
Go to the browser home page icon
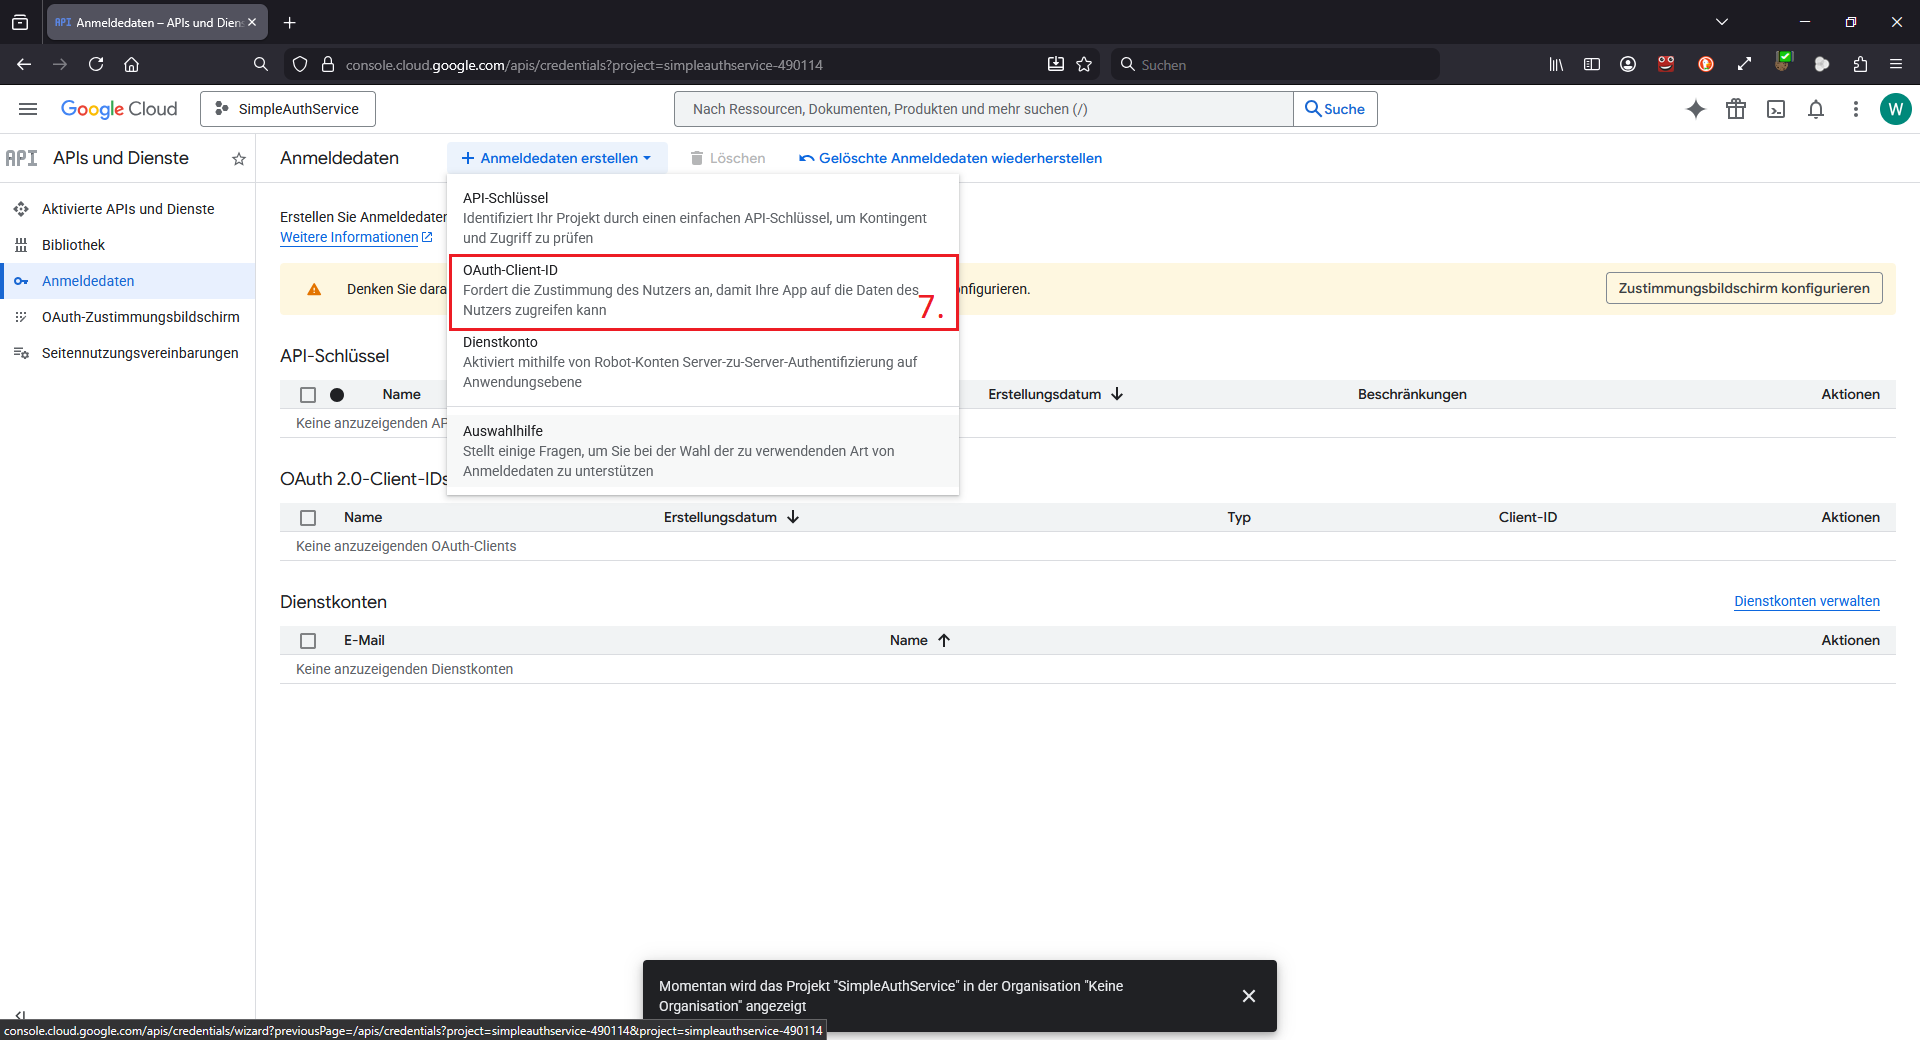131,64
